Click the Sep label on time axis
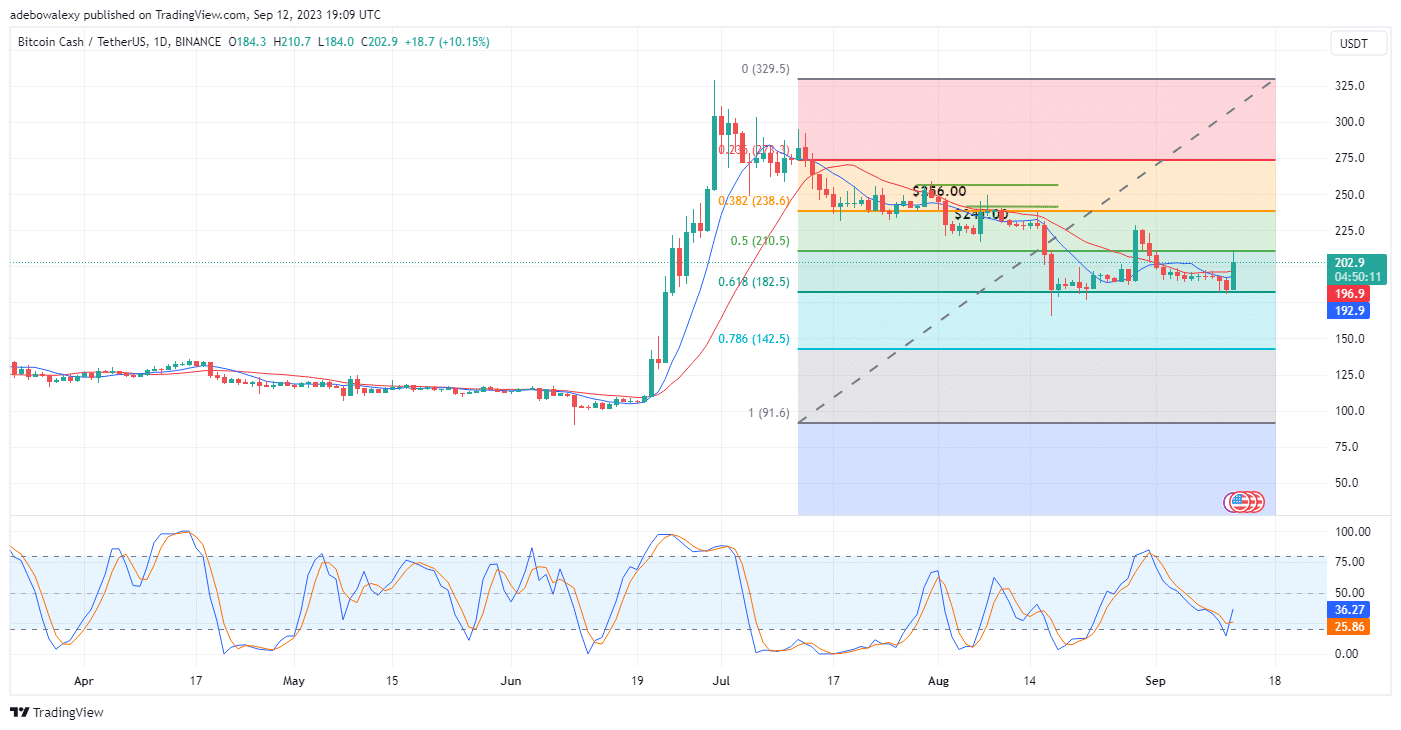The image size is (1401, 730). pos(1155,681)
